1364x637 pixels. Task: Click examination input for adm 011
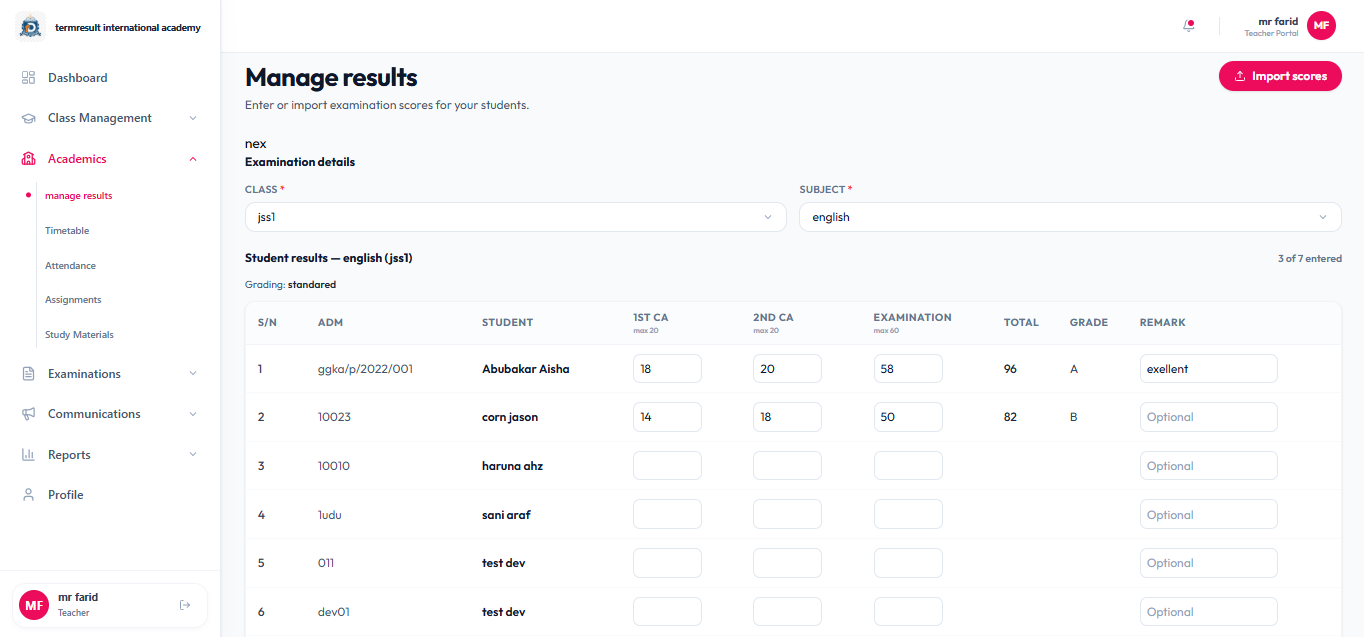tap(908, 563)
